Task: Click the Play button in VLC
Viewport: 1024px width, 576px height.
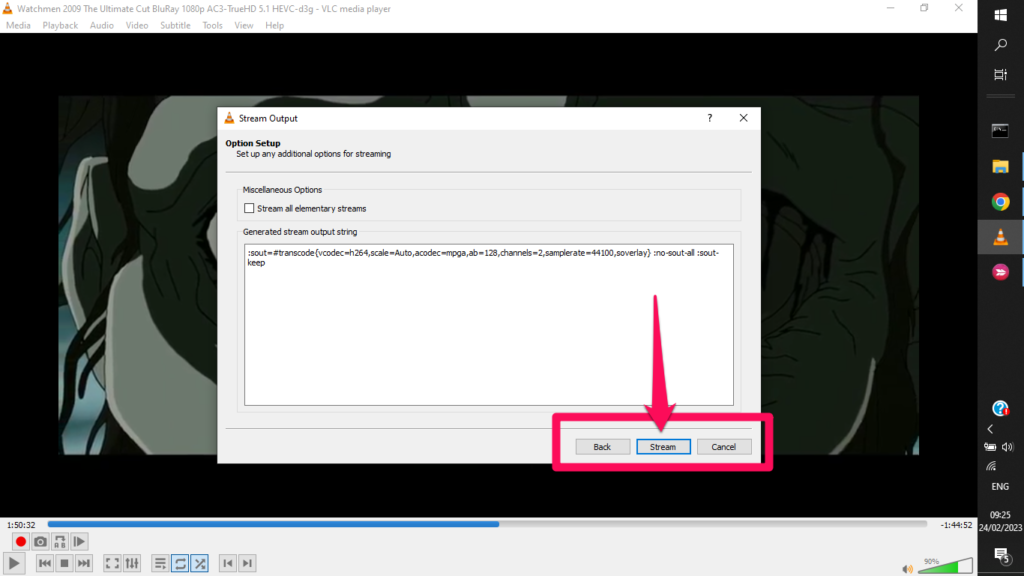Action: (14, 563)
